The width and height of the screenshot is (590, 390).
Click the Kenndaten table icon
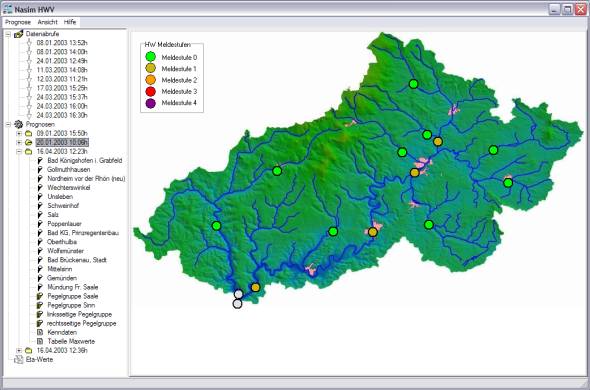(x=40, y=332)
